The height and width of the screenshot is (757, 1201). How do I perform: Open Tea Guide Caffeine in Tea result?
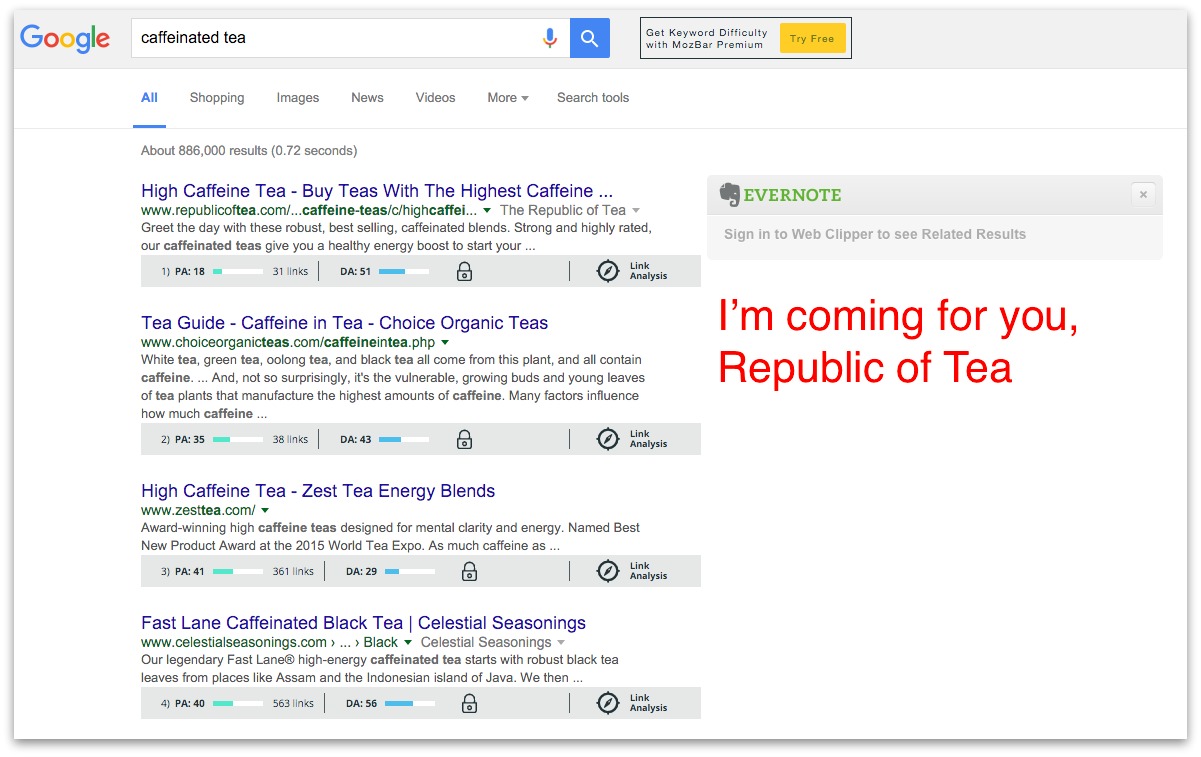point(345,323)
